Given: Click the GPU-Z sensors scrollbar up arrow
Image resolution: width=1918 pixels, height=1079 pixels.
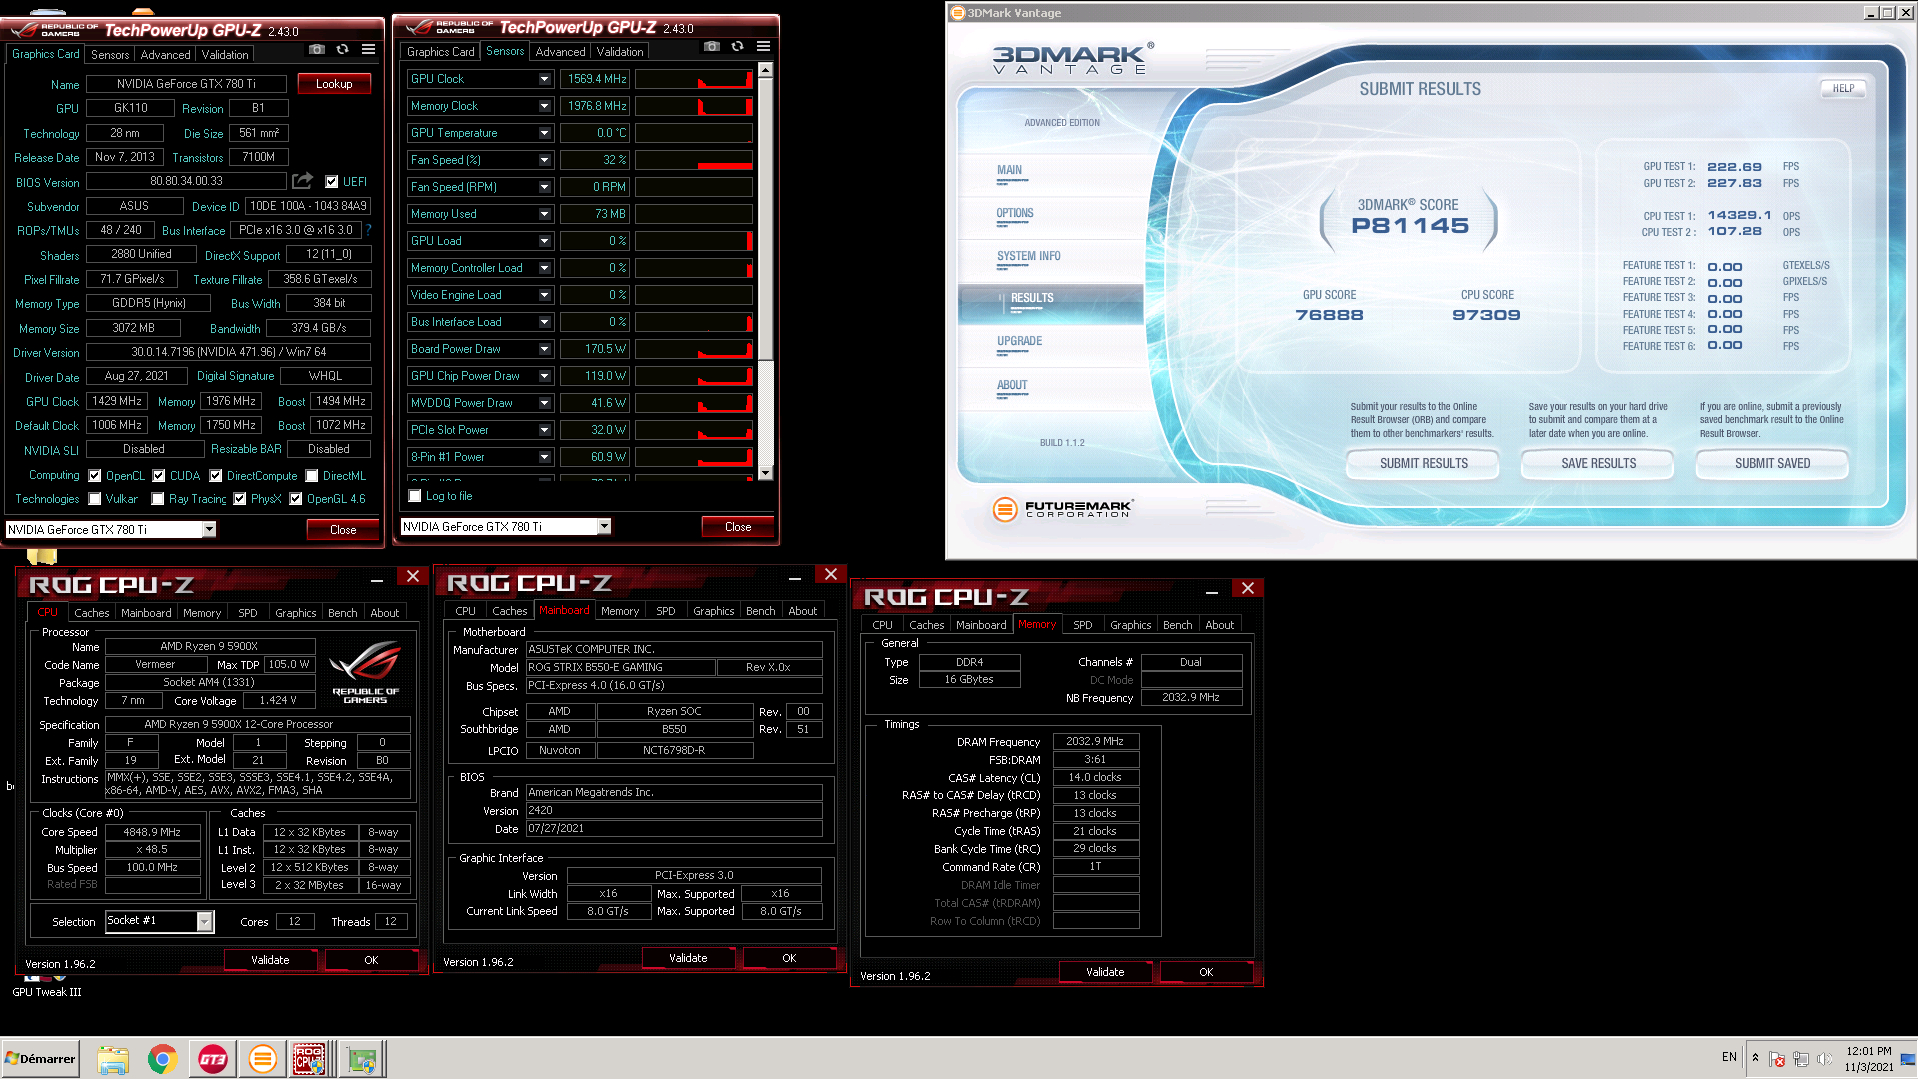Looking at the screenshot, I should [x=765, y=70].
